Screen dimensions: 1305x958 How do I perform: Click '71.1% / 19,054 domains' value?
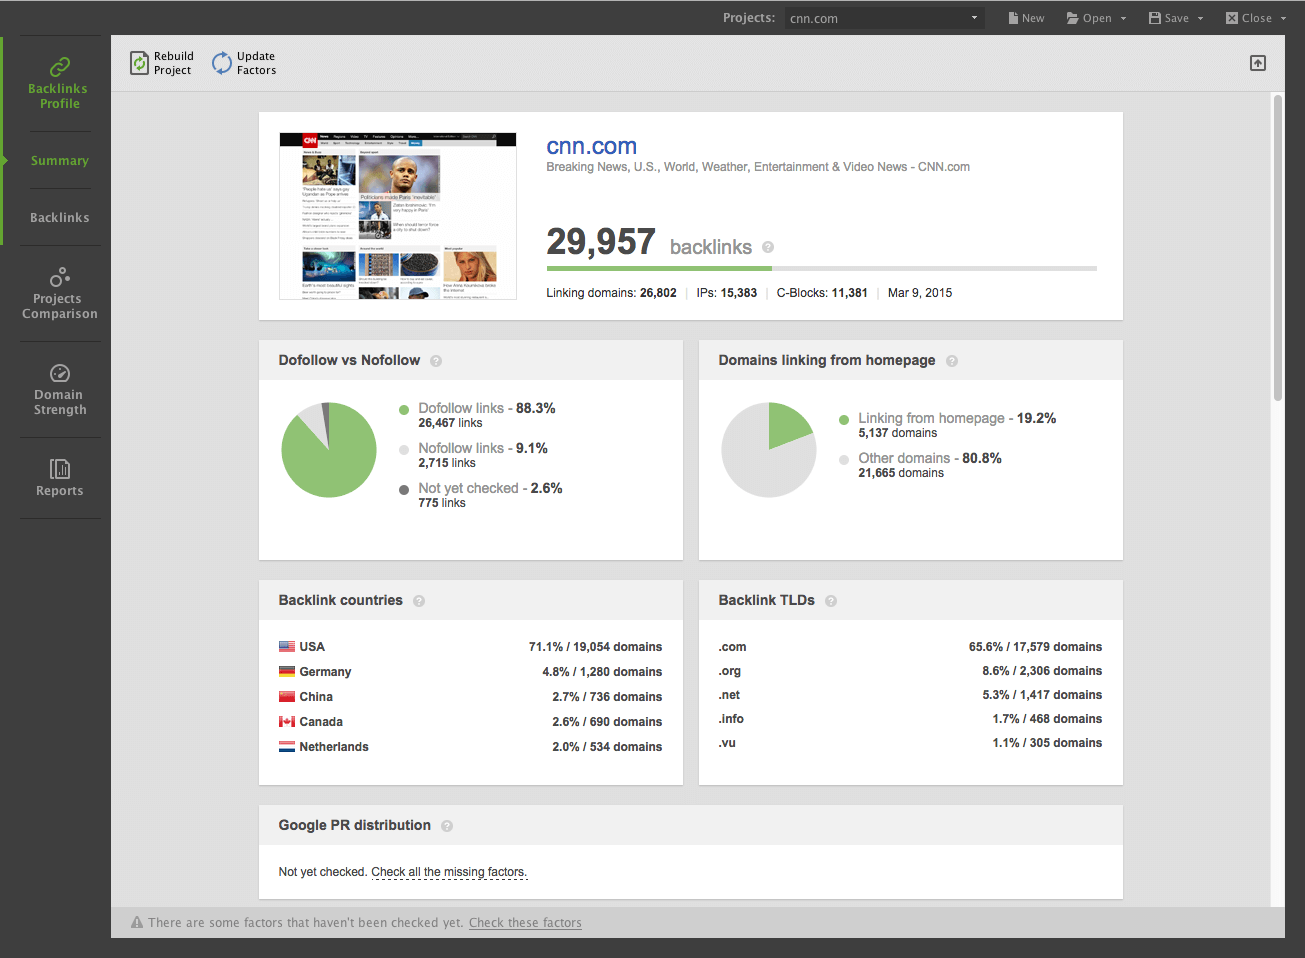coord(595,647)
